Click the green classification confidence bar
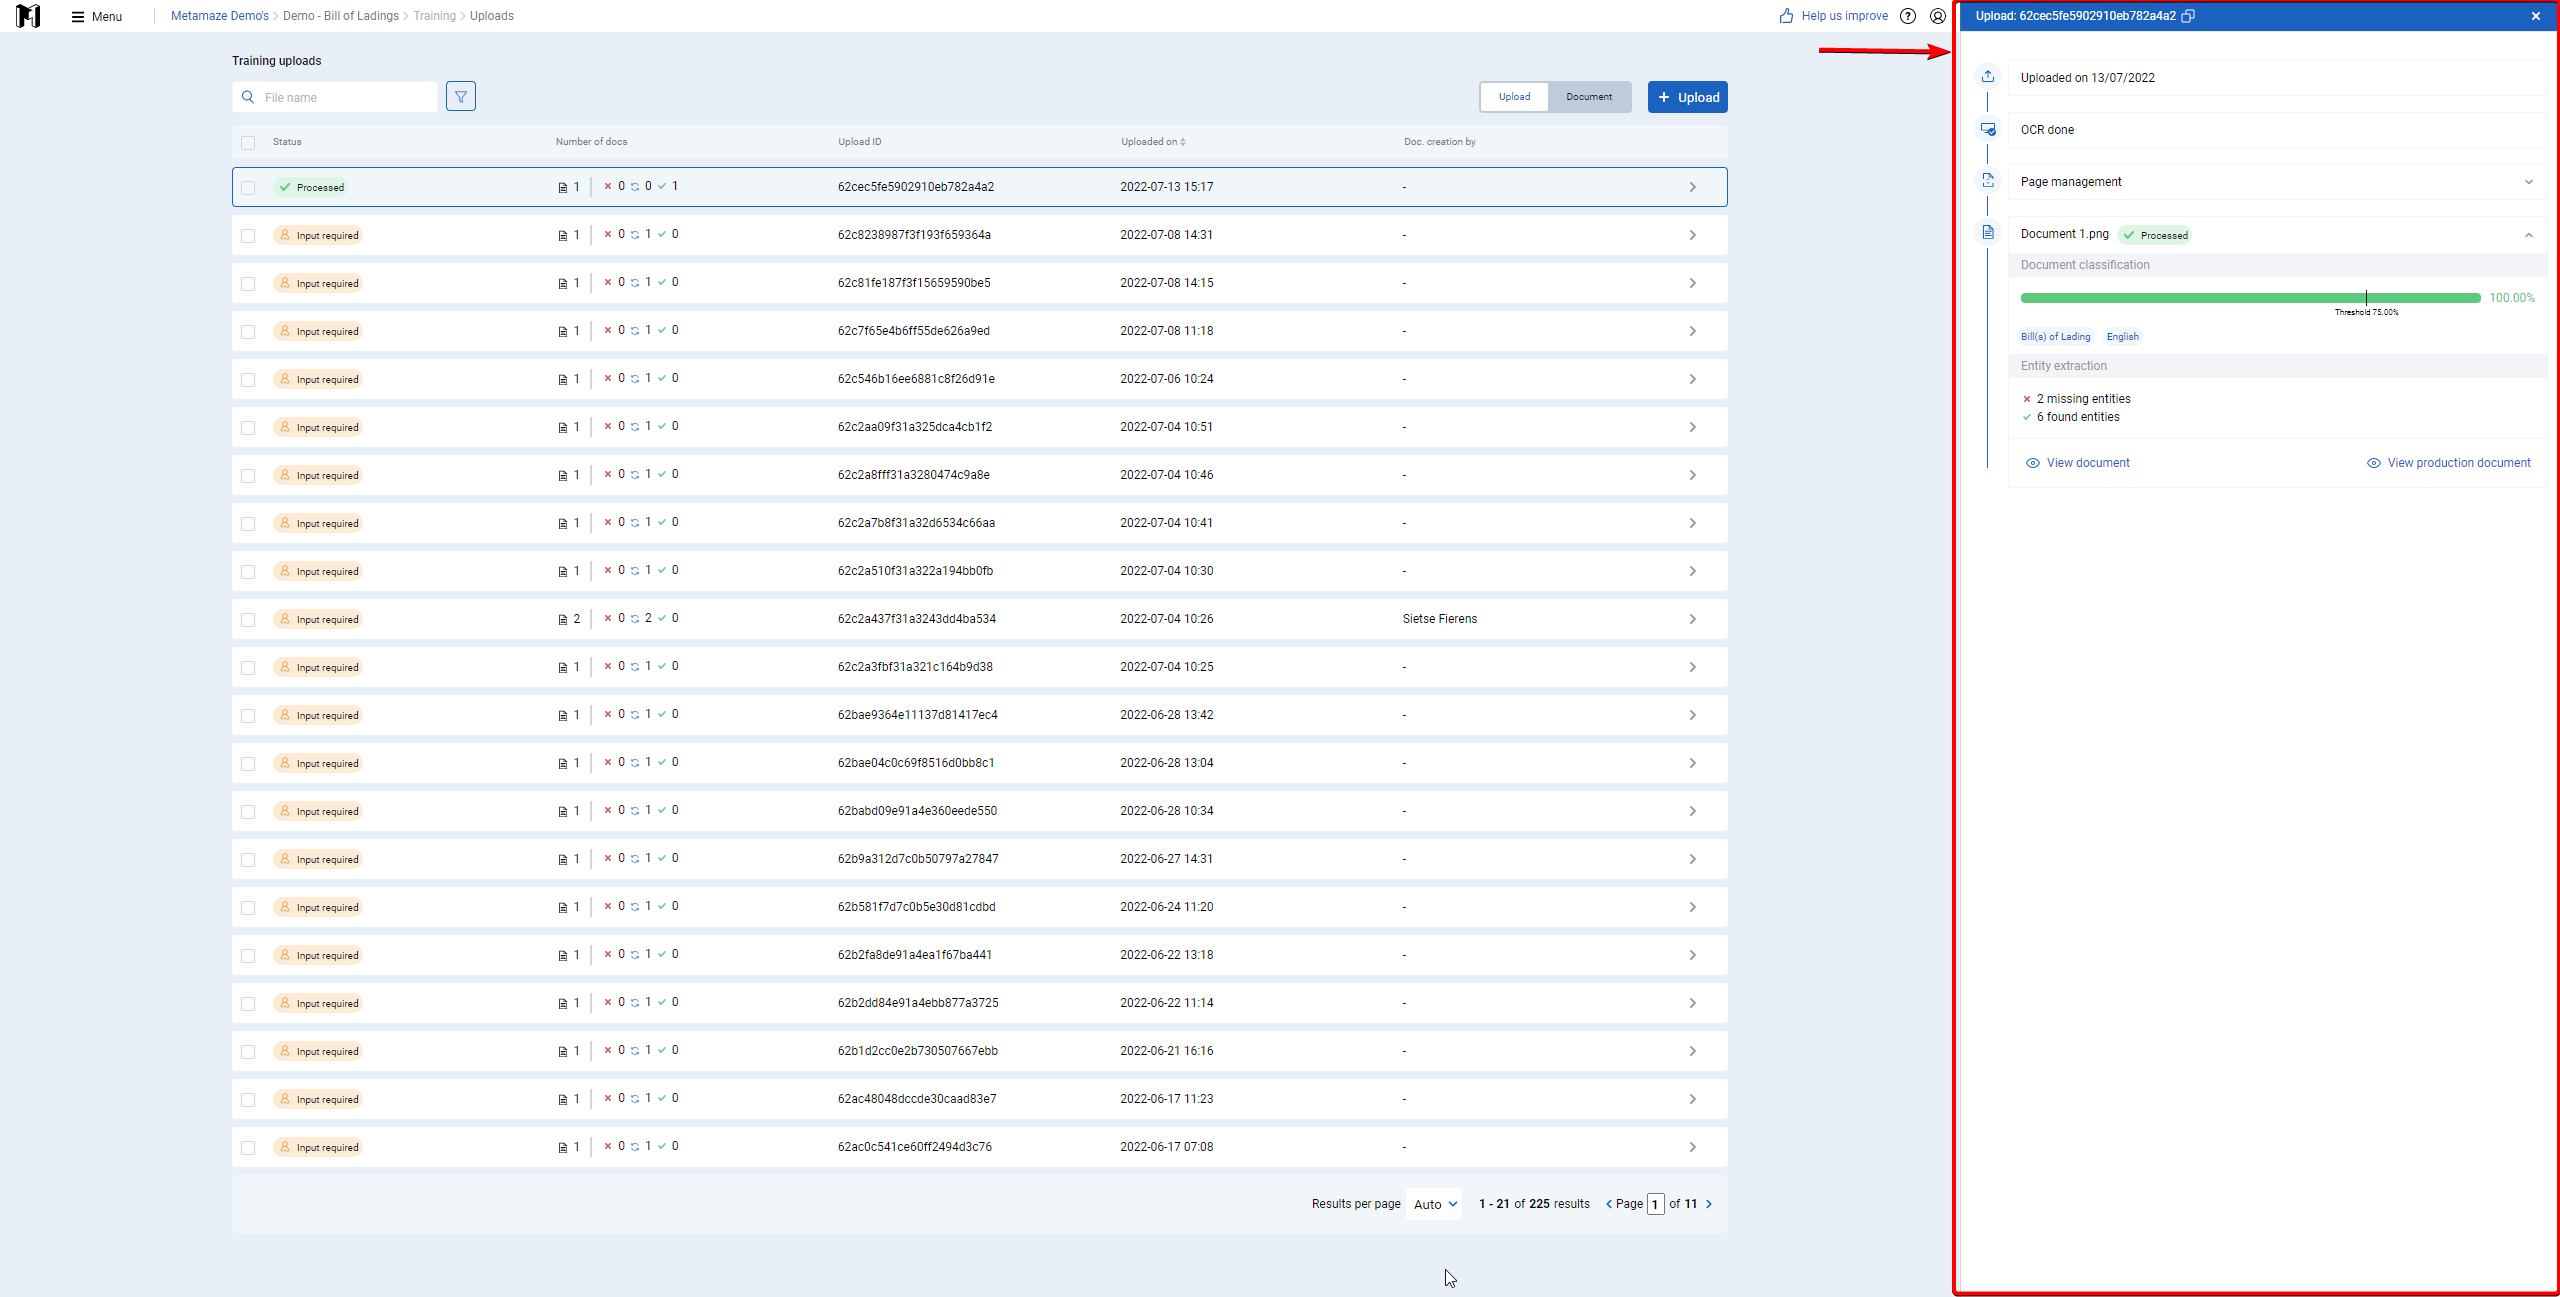The image size is (2560, 1297). [2250, 298]
